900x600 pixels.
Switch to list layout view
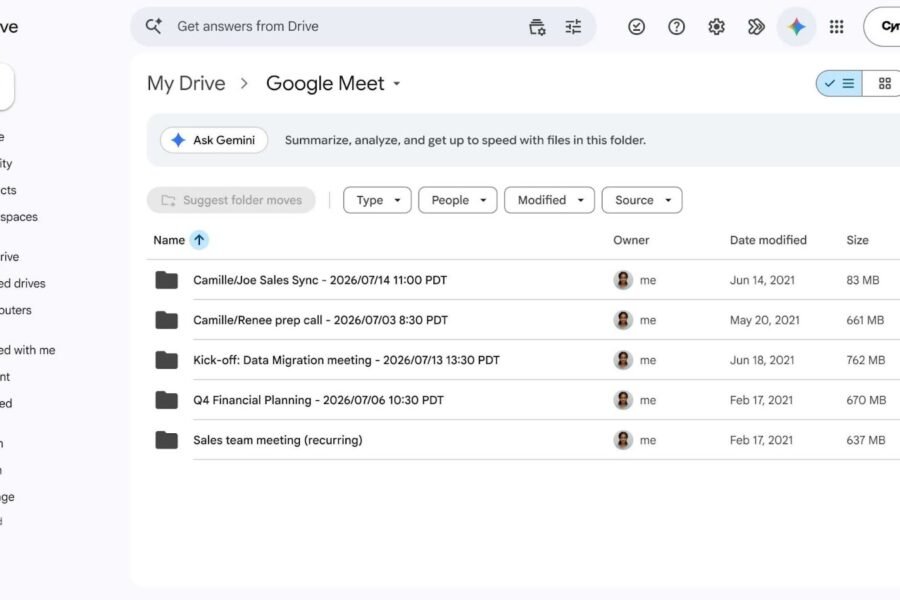tap(839, 84)
